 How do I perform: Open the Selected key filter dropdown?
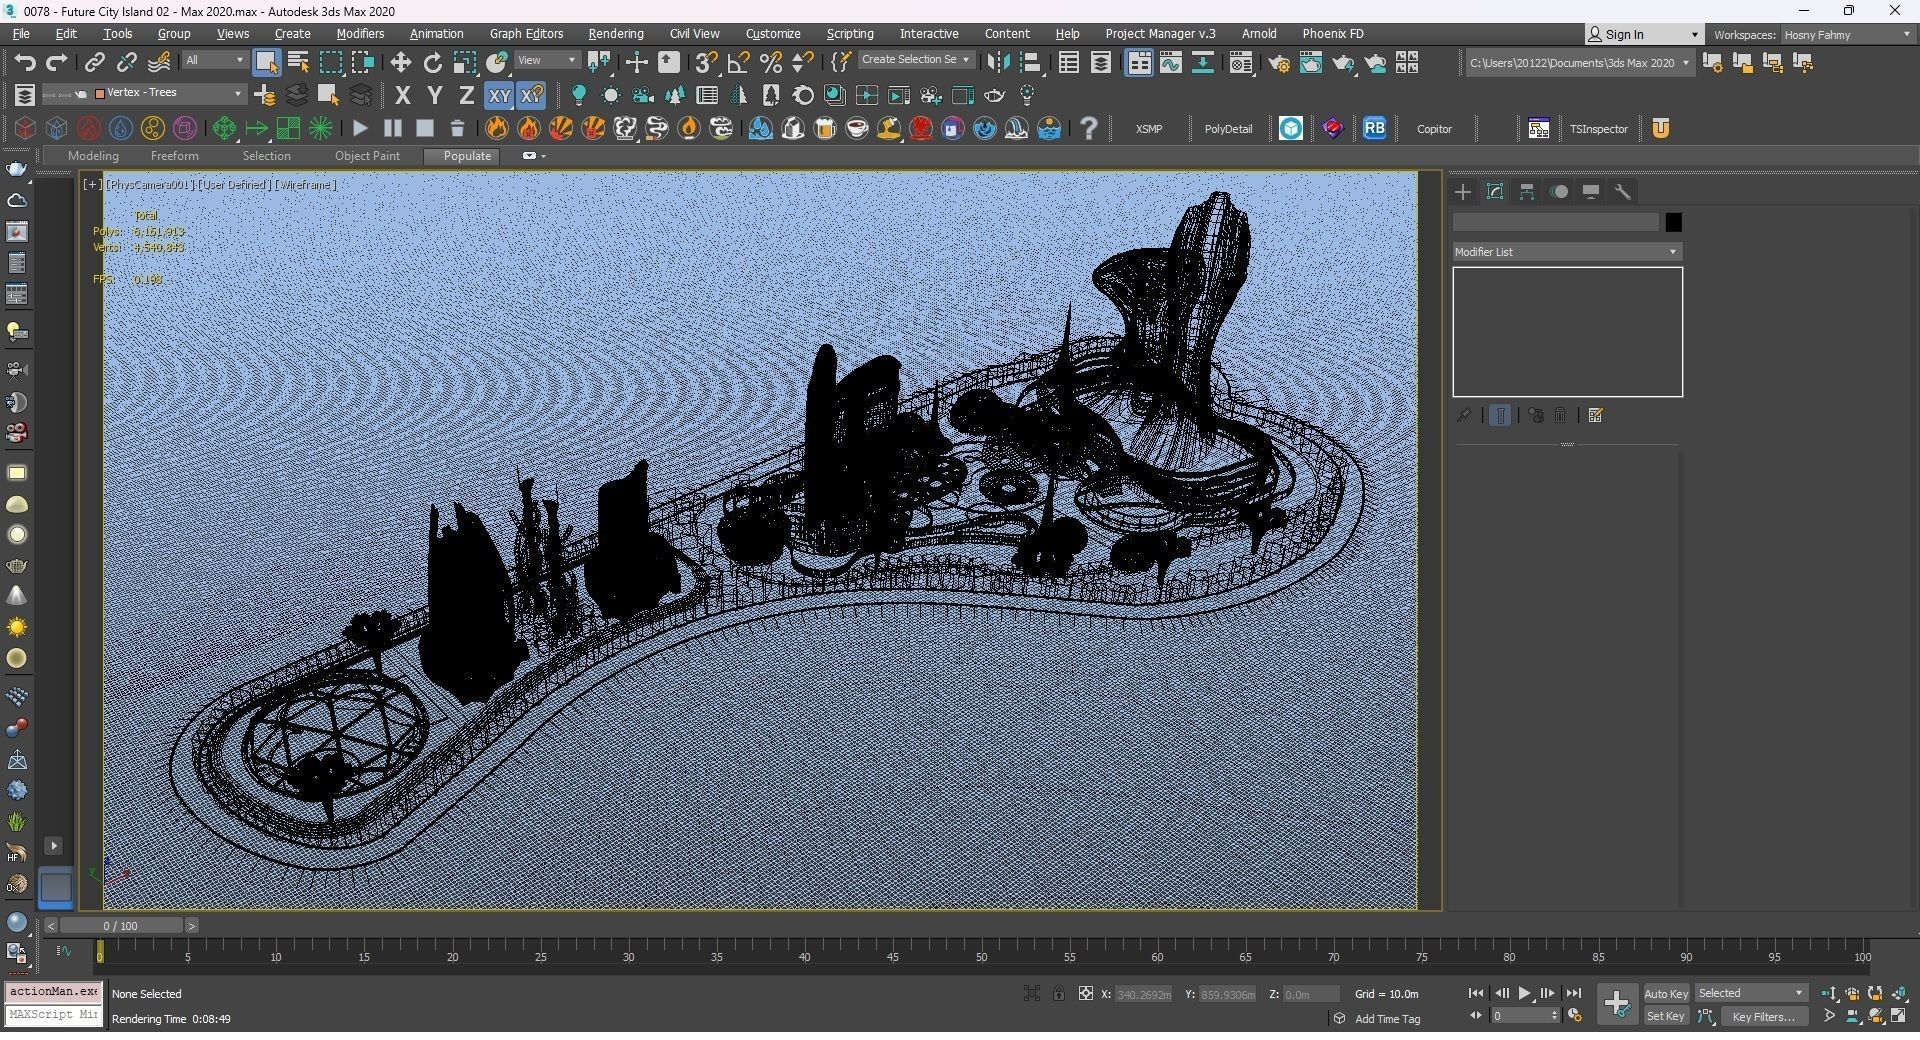[1751, 994]
